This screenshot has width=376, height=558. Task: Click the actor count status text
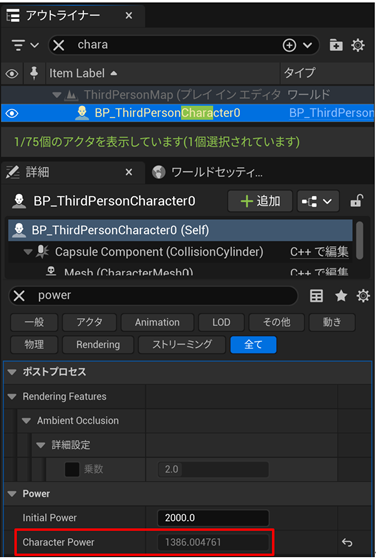(157, 142)
